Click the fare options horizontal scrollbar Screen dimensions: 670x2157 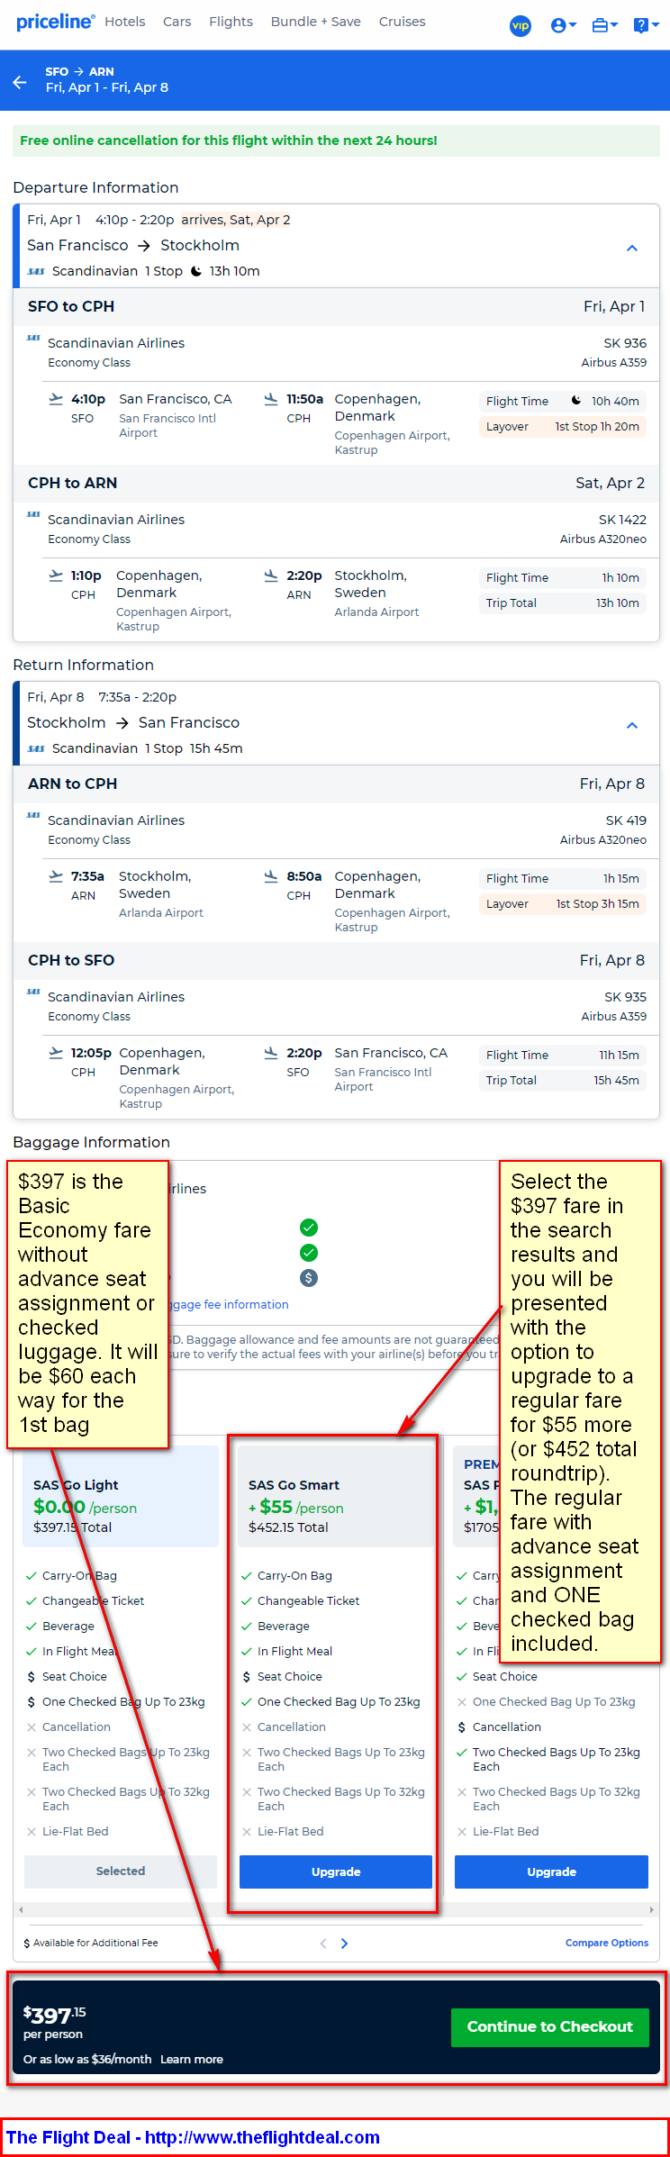[335, 1909]
